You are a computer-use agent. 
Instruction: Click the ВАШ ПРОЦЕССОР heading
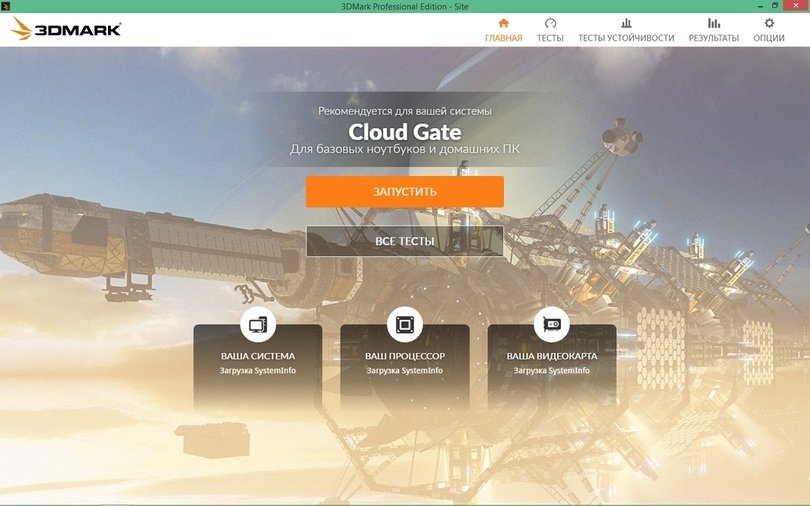click(404, 356)
